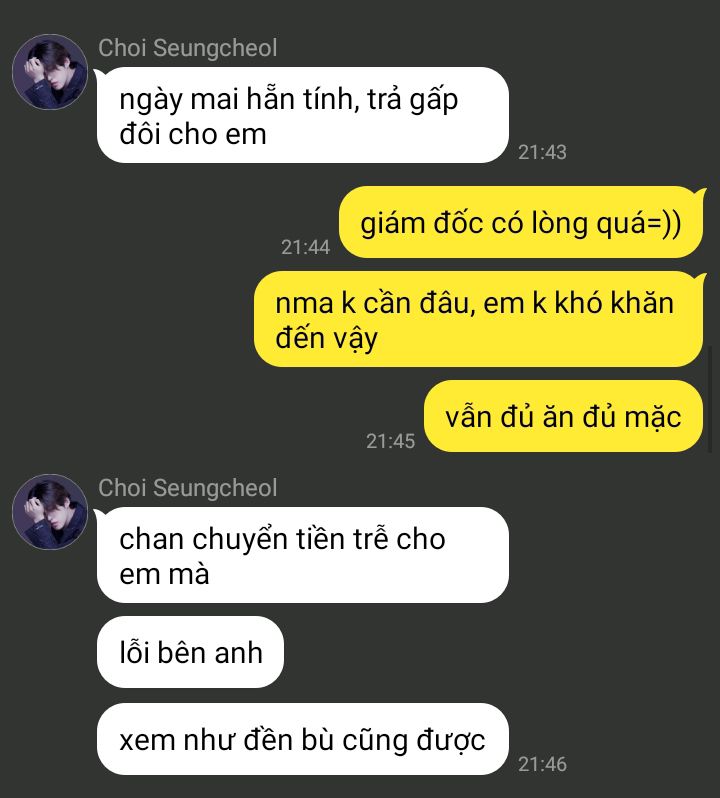Click the word "đền bù" in the last message
This screenshot has height=798, width=720.
coord(288,740)
